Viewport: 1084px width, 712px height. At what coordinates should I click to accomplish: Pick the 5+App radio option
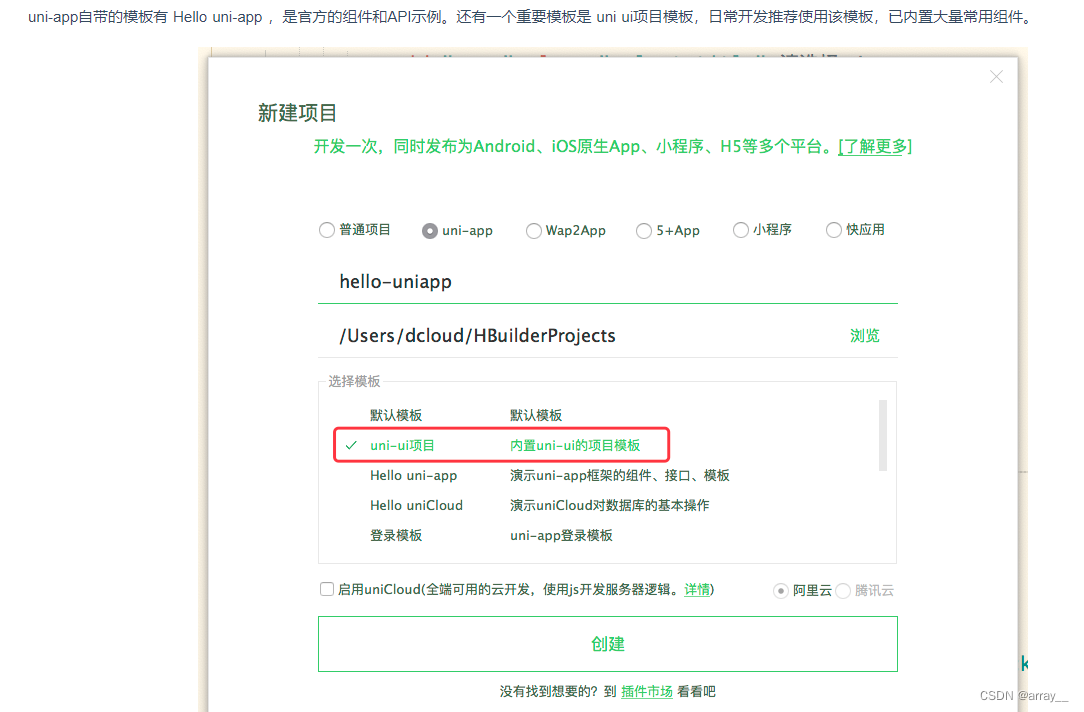[x=644, y=231]
